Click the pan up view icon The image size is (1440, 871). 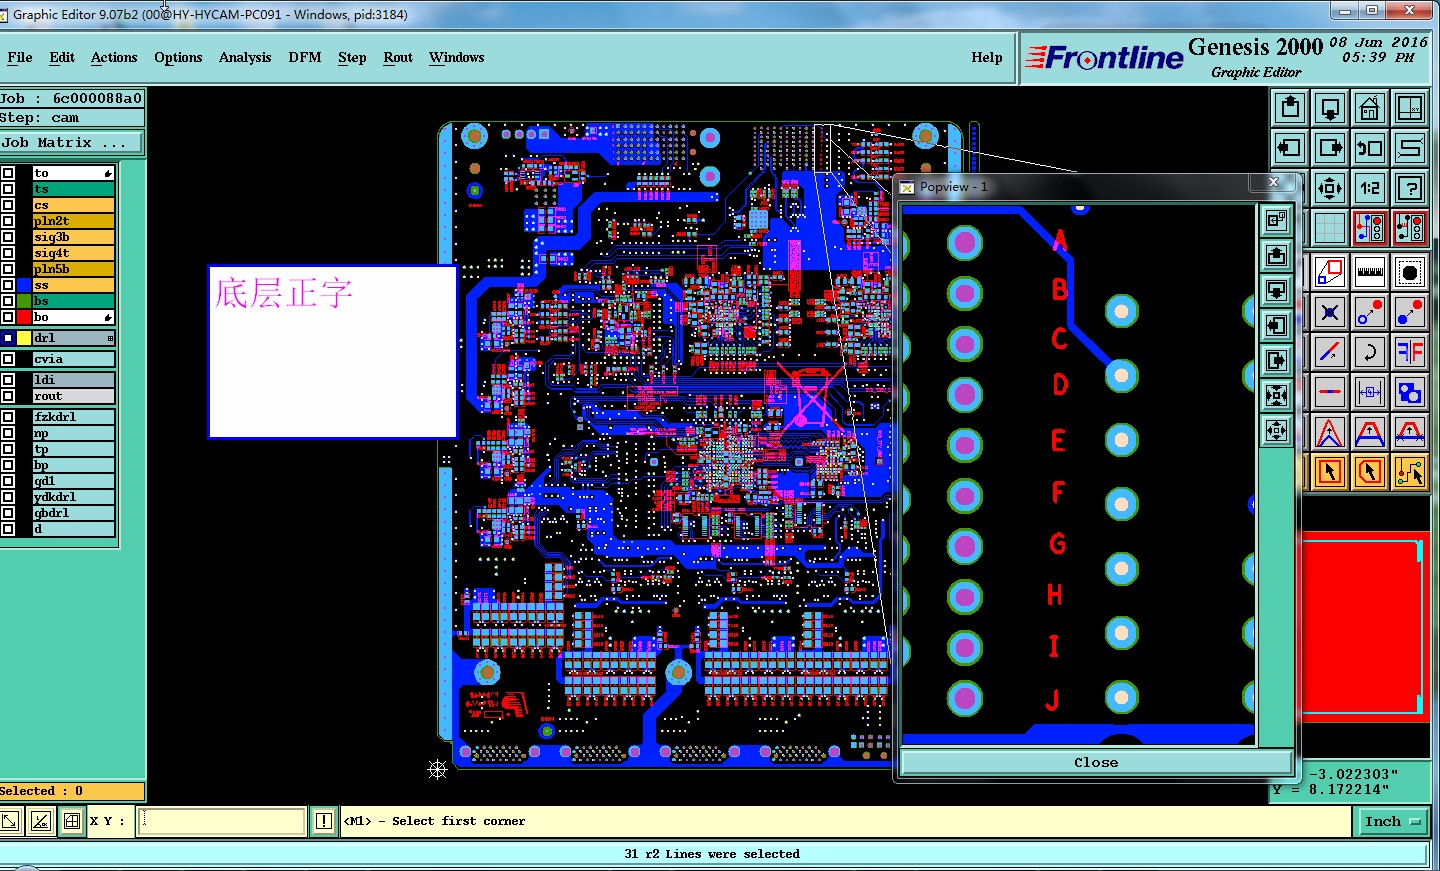[1290, 108]
